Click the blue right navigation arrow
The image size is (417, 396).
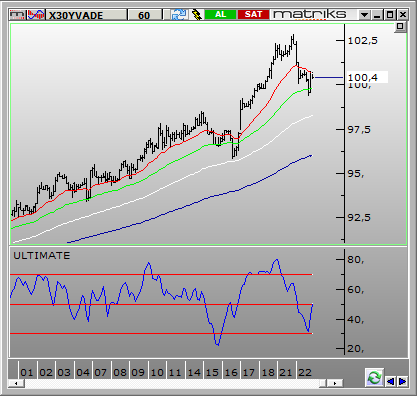402,381
